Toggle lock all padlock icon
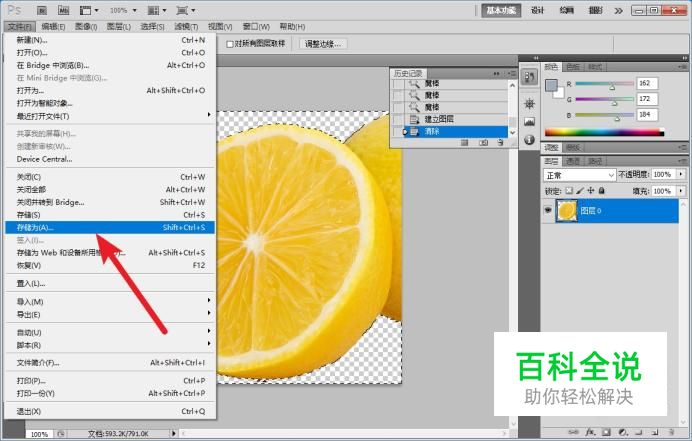 [602, 191]
